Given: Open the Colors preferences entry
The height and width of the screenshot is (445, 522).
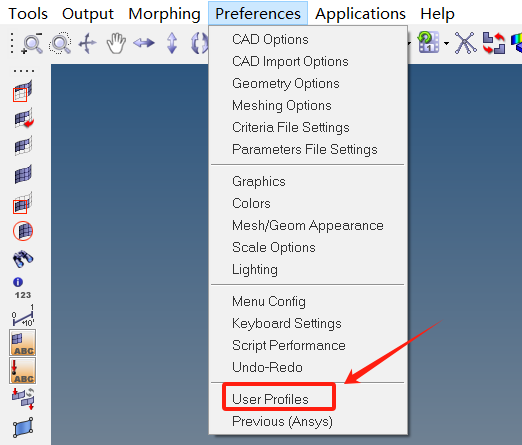Looking at the screenshot, I should click(x=251, y=203).
